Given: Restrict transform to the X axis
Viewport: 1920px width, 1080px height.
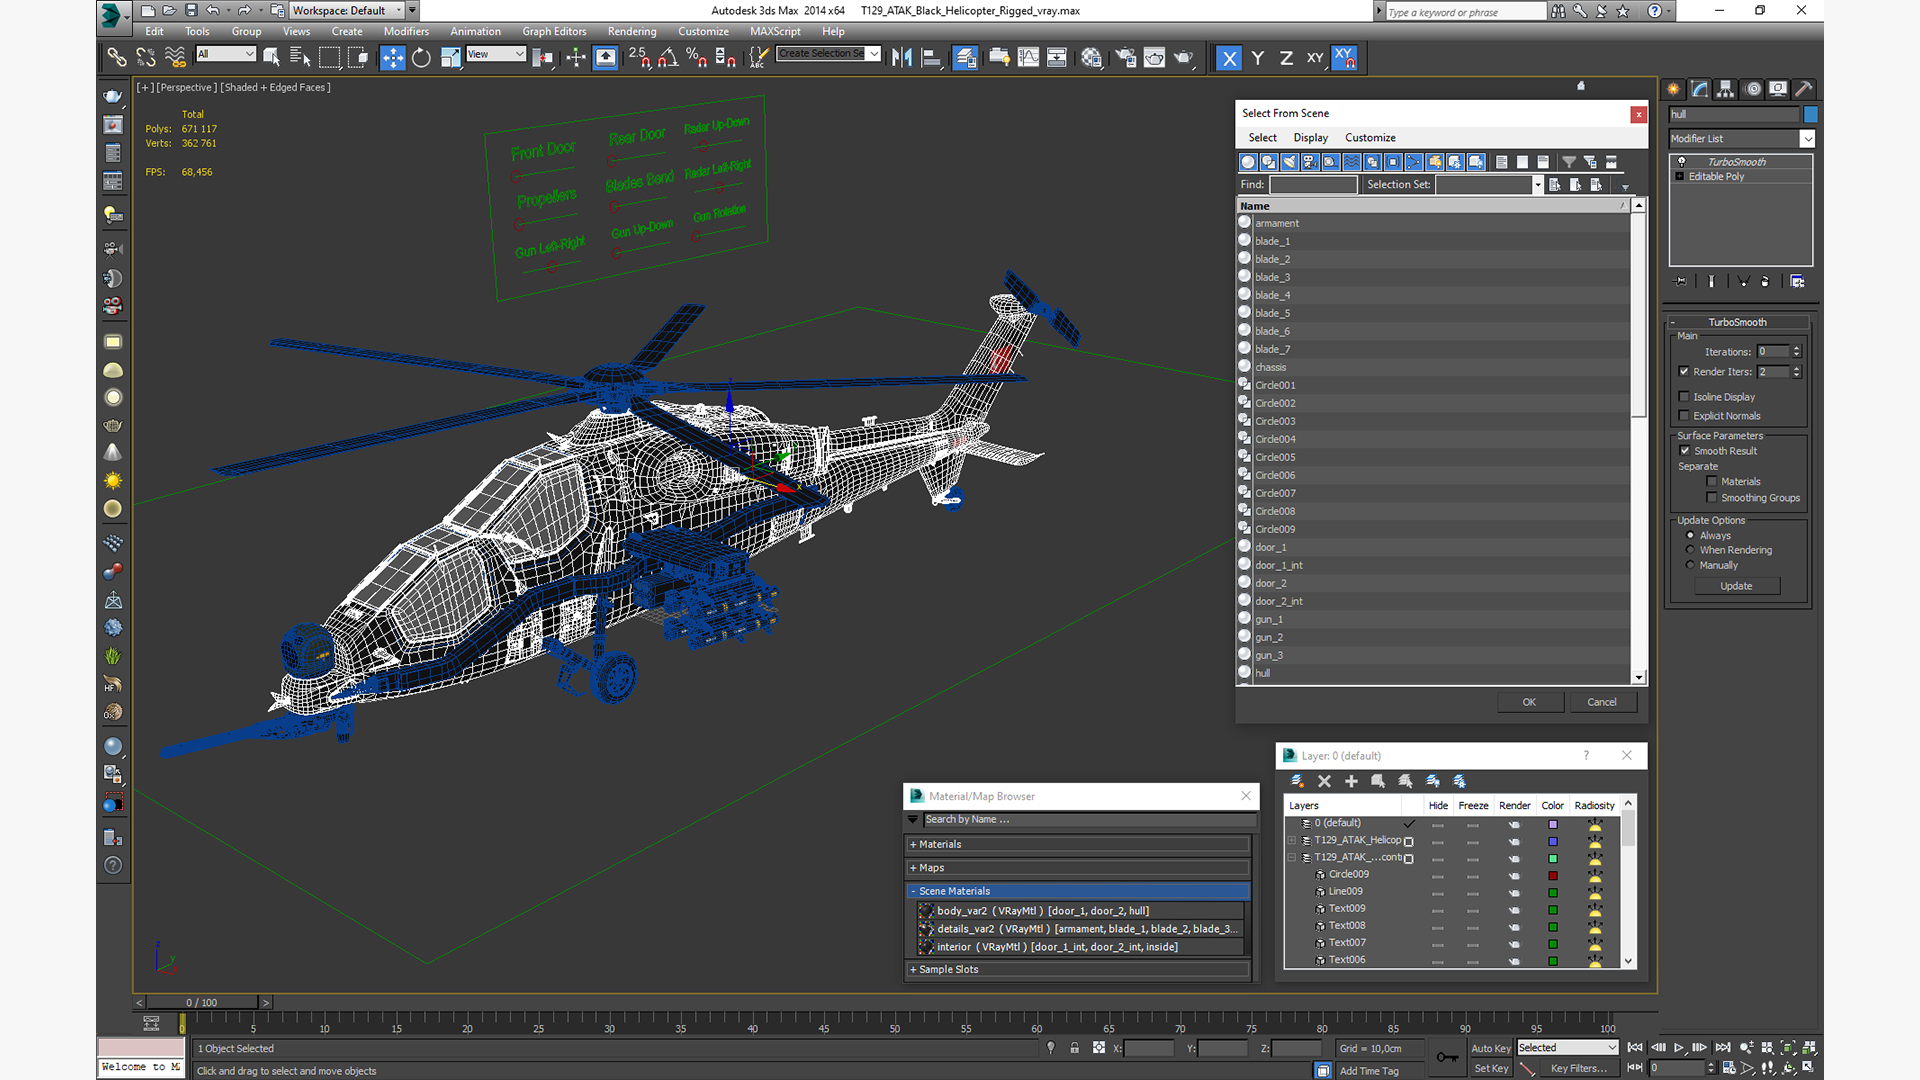Looking at the screenshot, I should pyautogui.click(x=1229, y=58).
